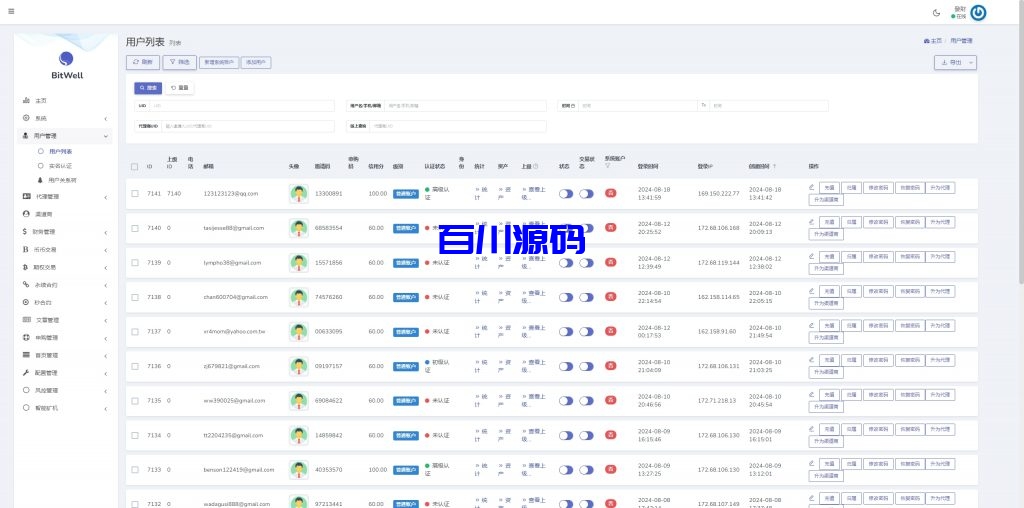The width and height of the screenshot is (1024, 508).
Task: Click into the UID search input field
Action: 242,106
